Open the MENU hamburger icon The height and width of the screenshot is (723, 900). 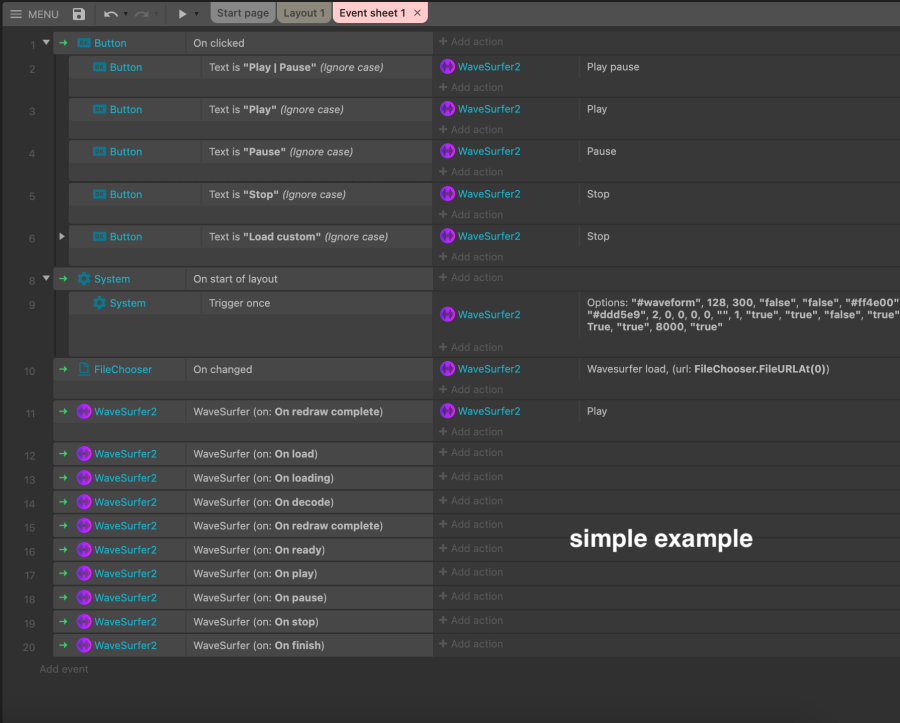16,14
